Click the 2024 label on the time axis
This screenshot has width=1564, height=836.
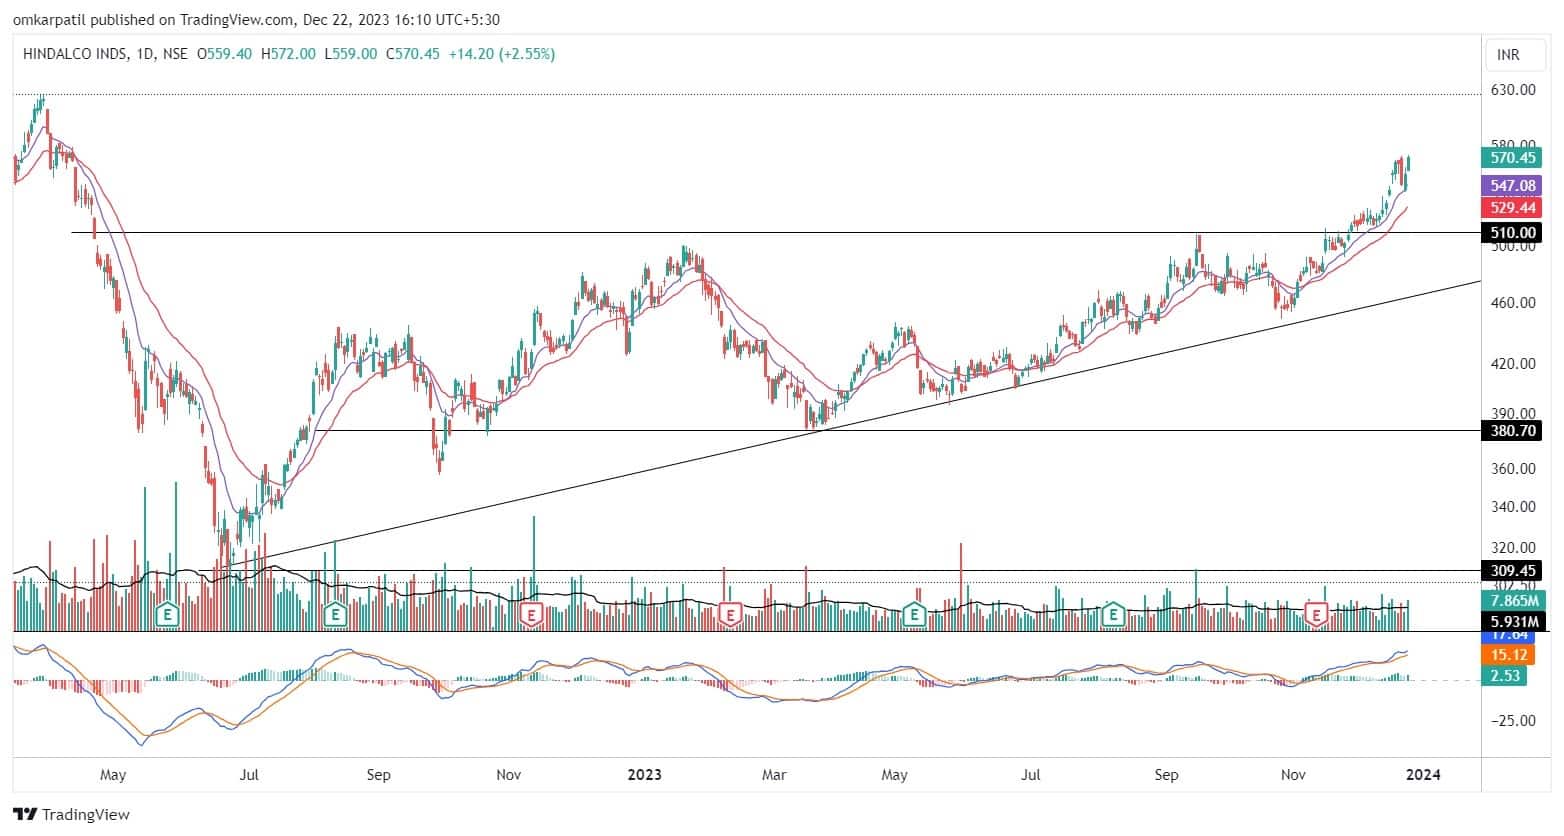coord(1424,775)
